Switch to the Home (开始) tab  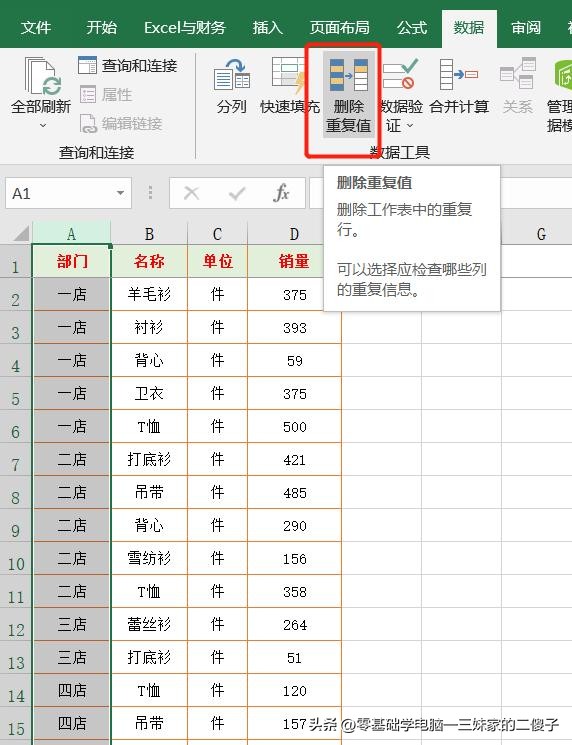coord(102,28)
